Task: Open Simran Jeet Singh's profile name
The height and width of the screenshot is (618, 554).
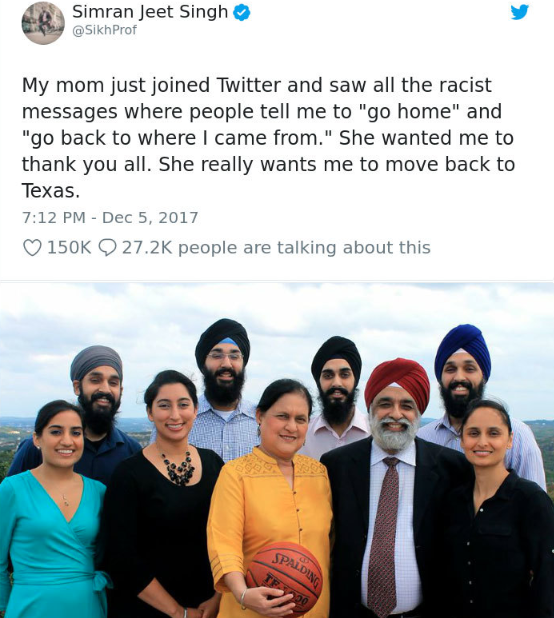Action: [x=150, y=12]
